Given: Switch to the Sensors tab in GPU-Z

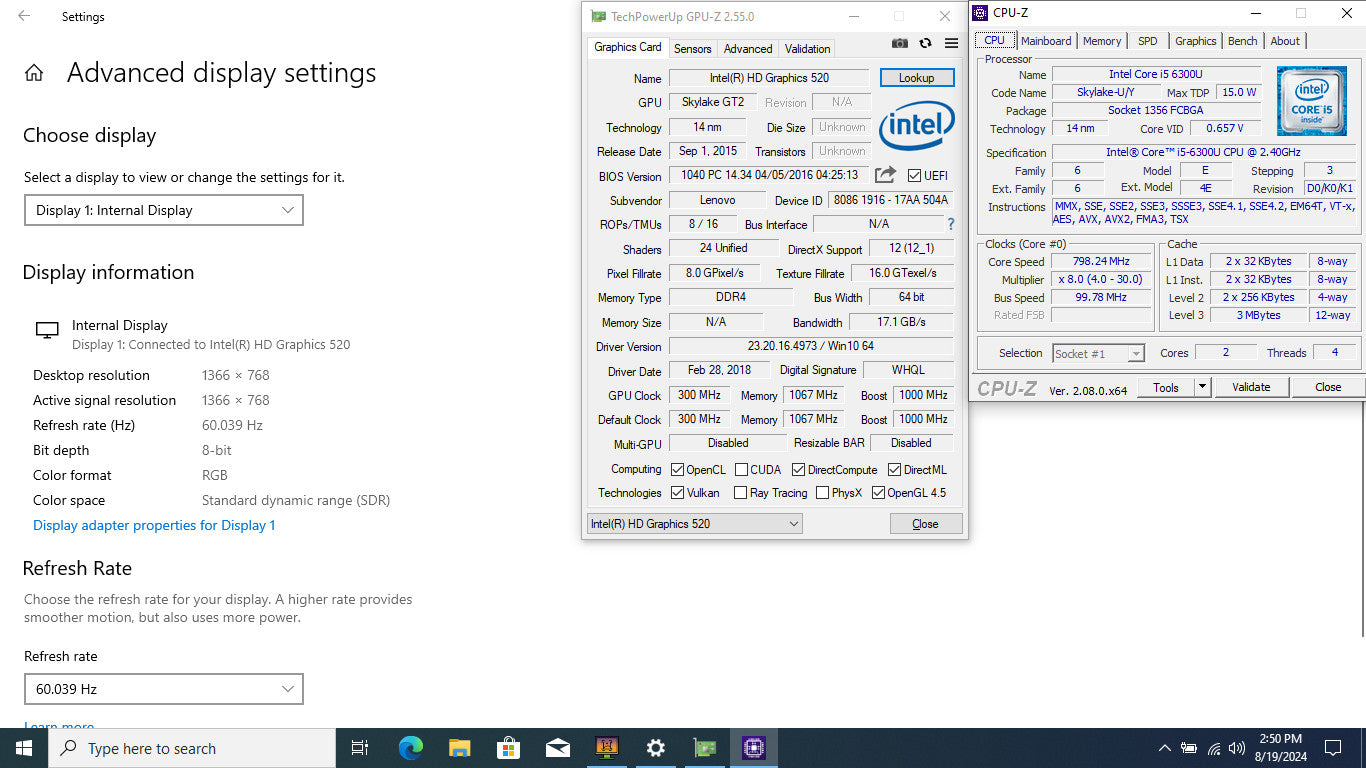Looking at the screenshot, I should 692,48.
